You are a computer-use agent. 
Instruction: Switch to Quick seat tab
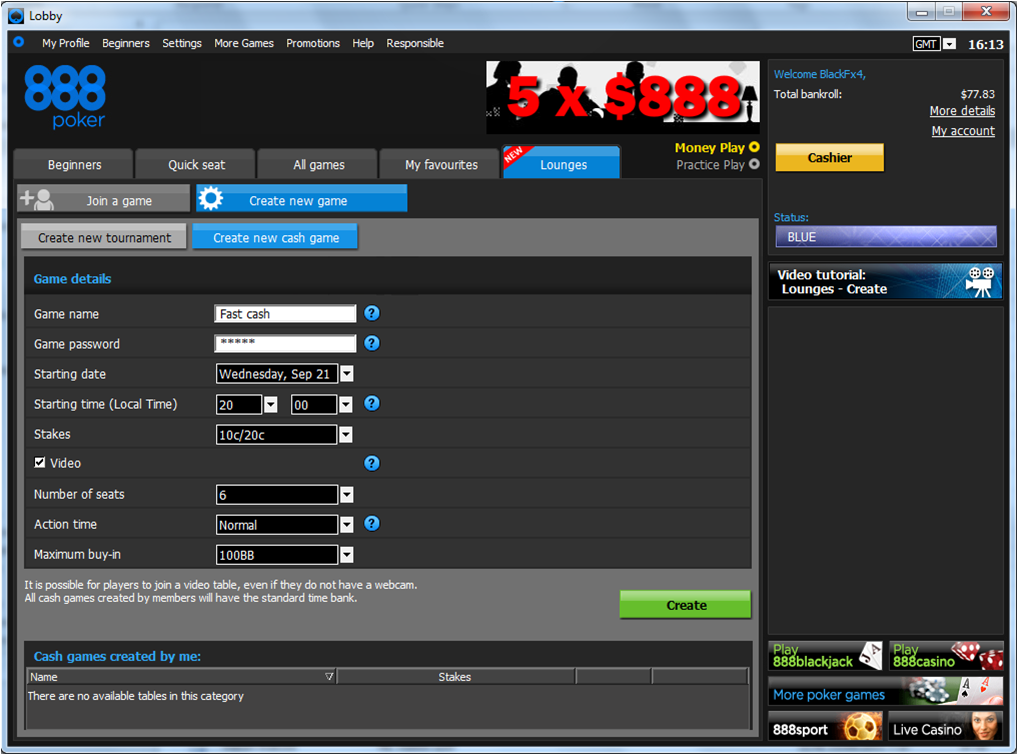point(196,164)
